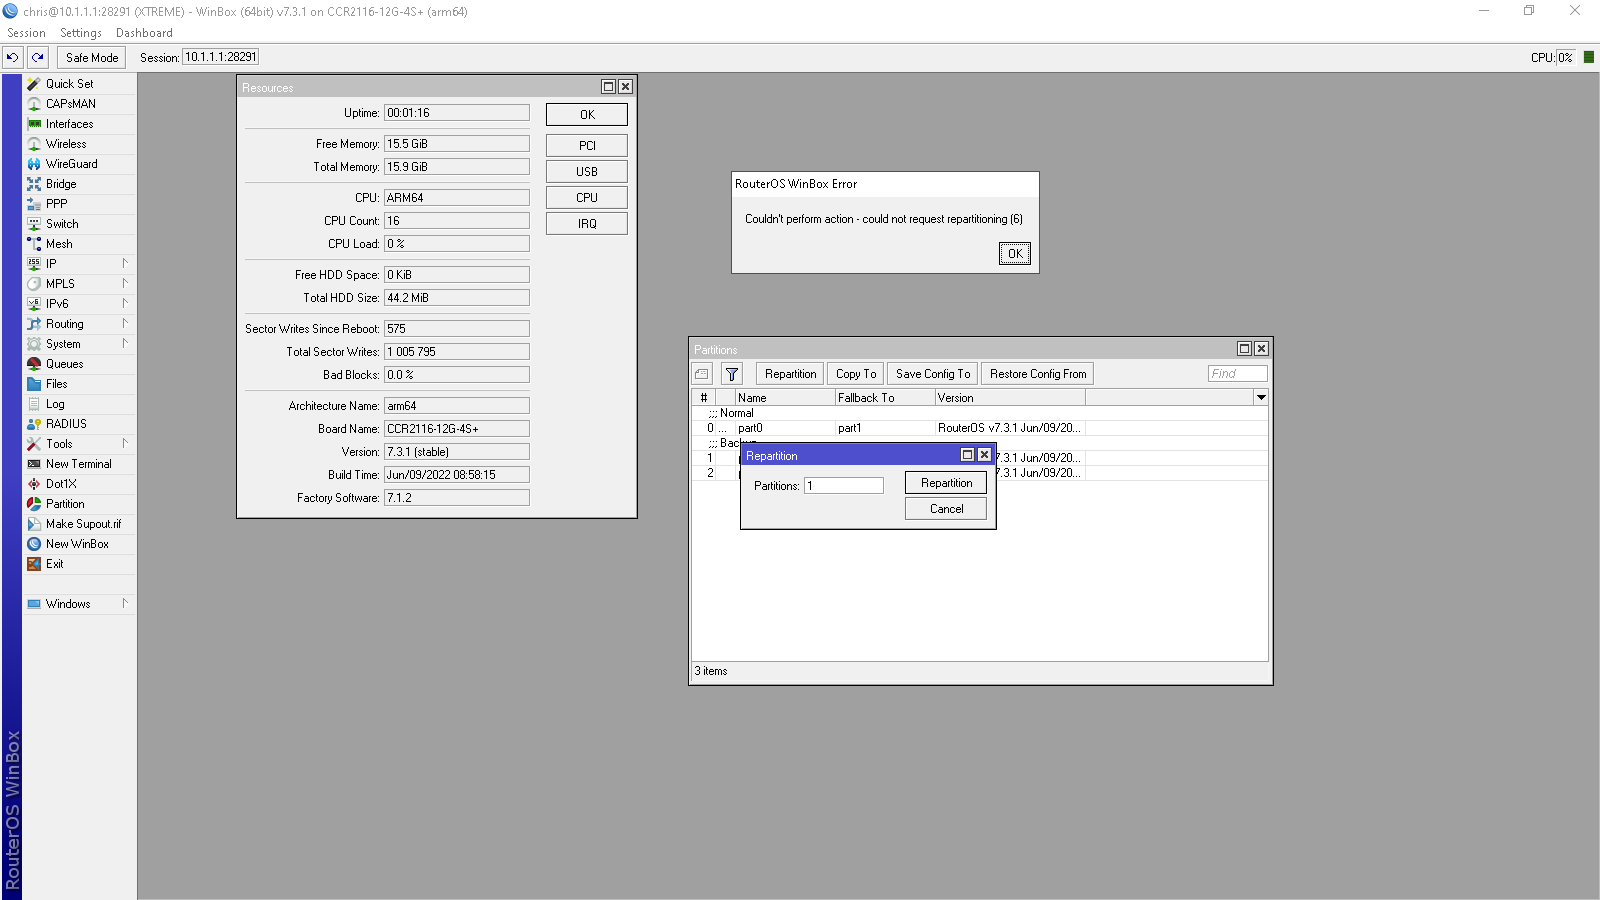Click IRQ button in Resources

coord(587,224)
